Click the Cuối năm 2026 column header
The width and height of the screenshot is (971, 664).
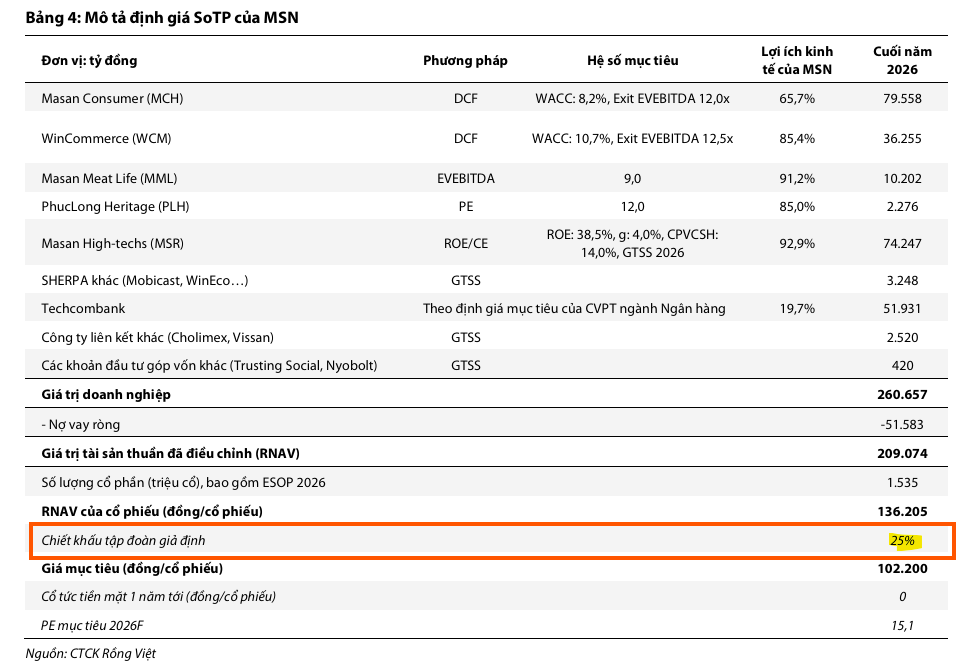click(x=902, y=60)
